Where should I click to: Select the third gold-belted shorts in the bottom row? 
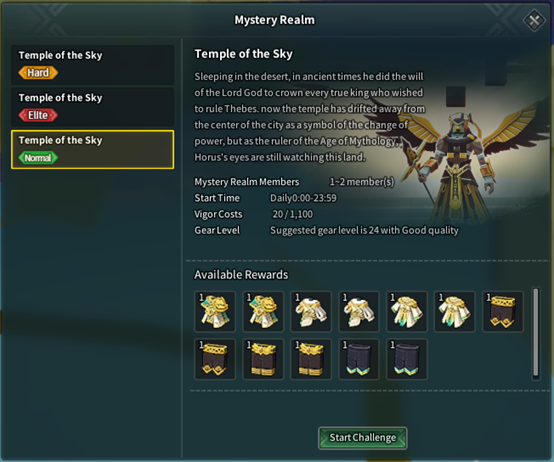[311, 359]
